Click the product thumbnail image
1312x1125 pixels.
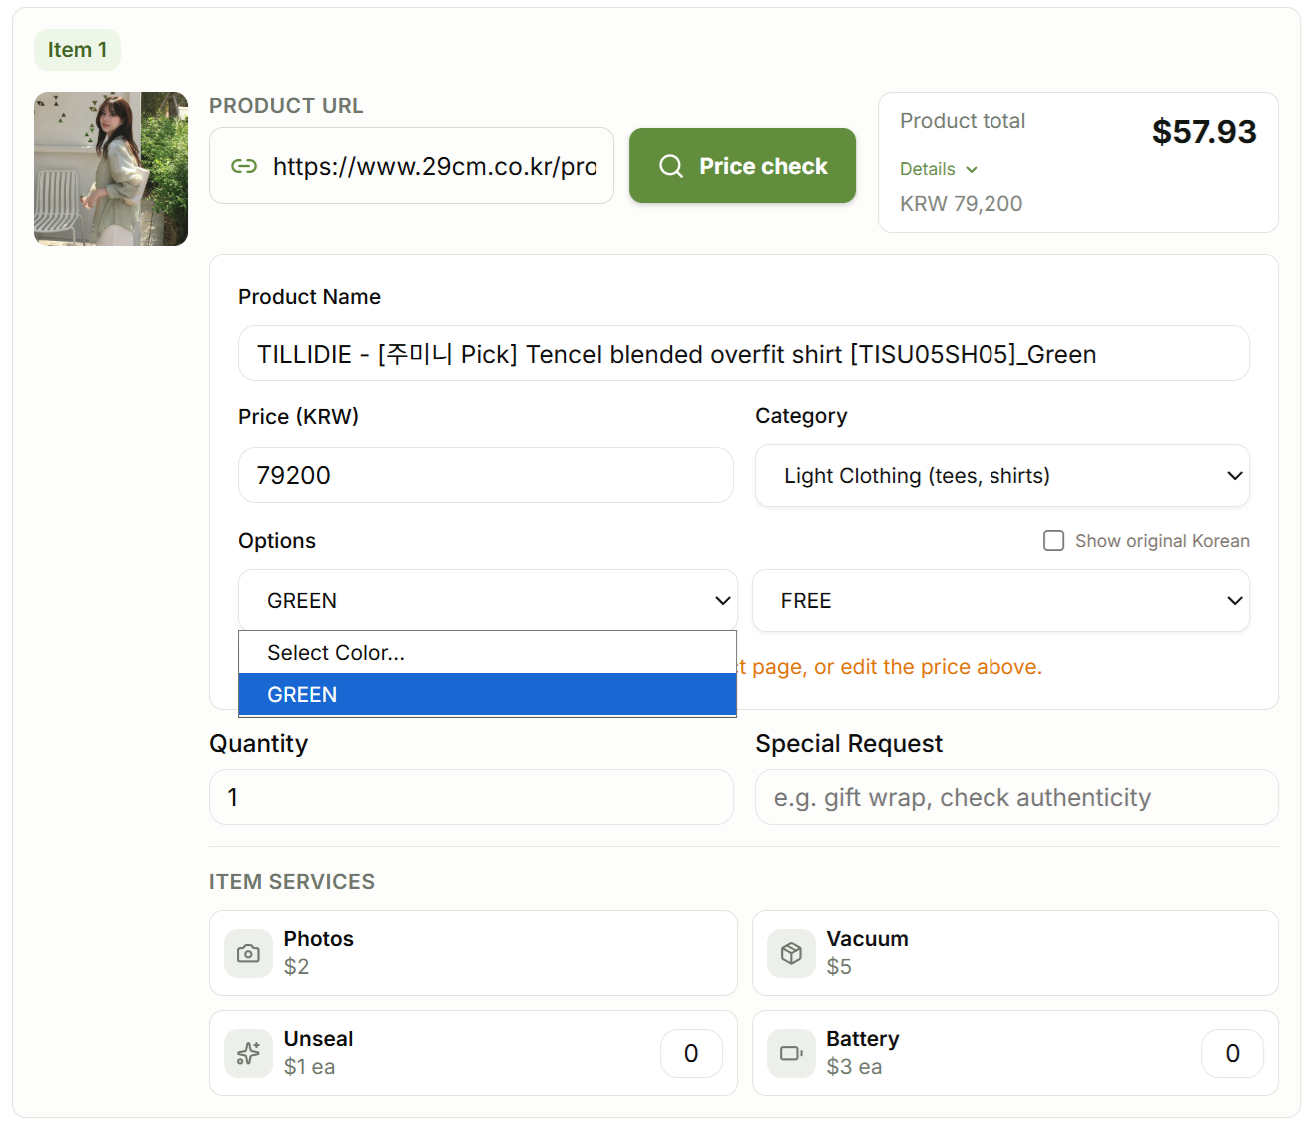coord(111,169)
